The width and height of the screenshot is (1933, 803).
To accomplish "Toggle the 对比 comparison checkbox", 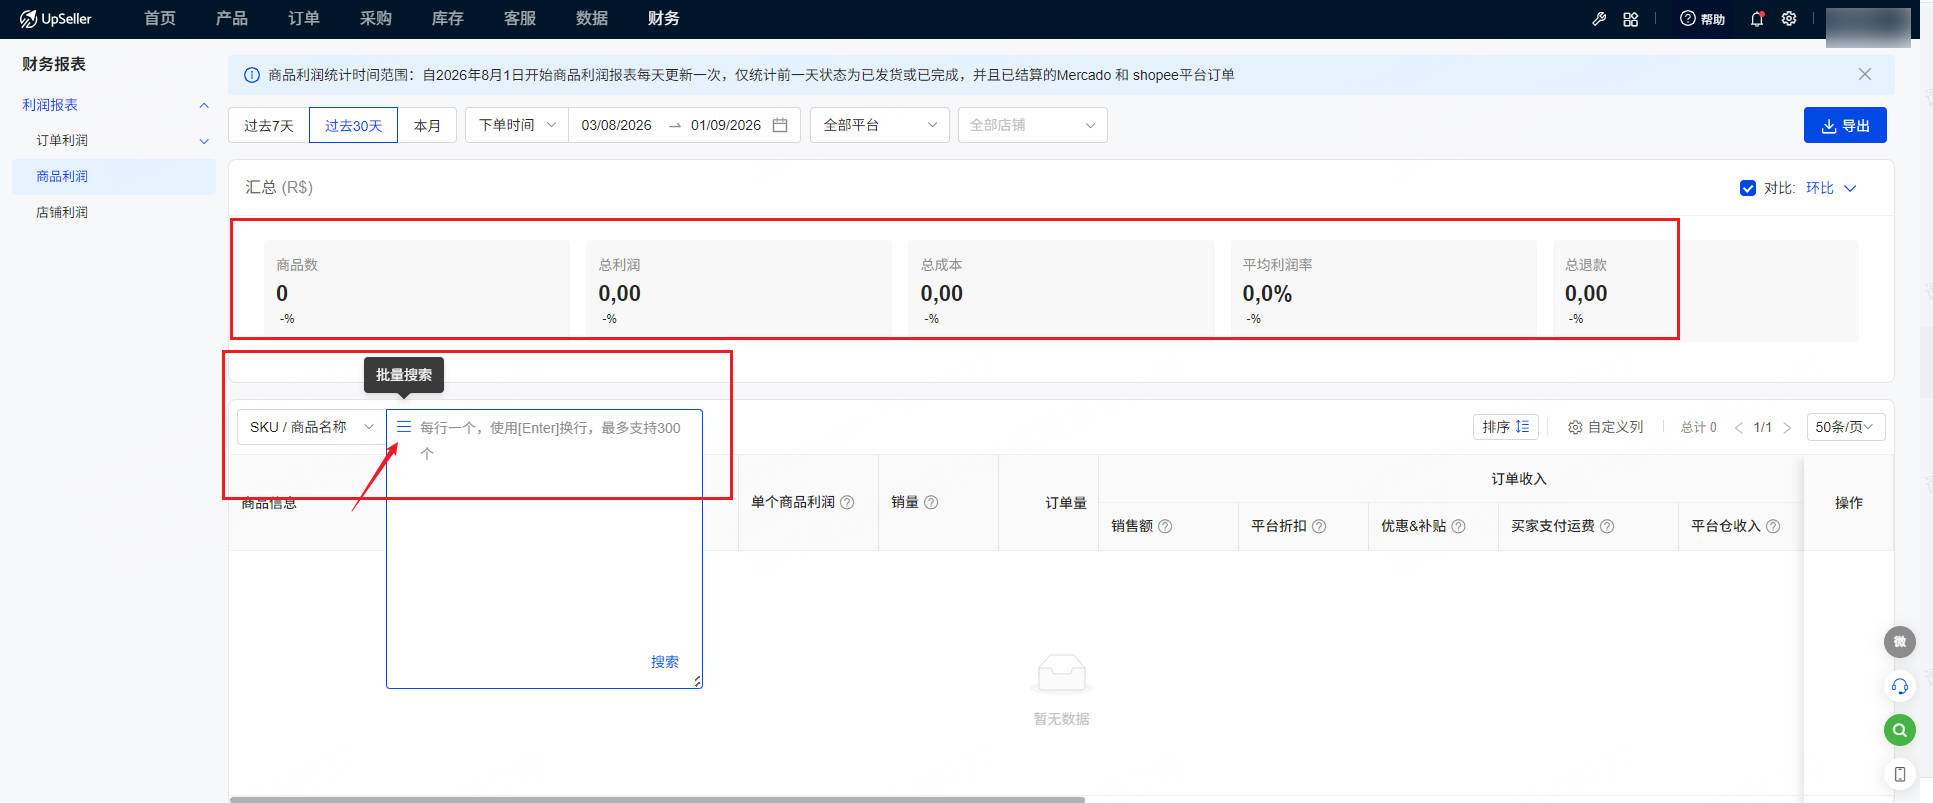I will pos(1748,188).
